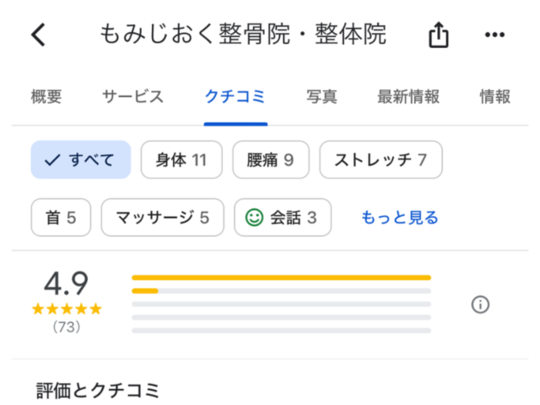Toggle the すべて filter chip
Image resolution: width=540 pixels, height=405 pixels.
point(81,159)
